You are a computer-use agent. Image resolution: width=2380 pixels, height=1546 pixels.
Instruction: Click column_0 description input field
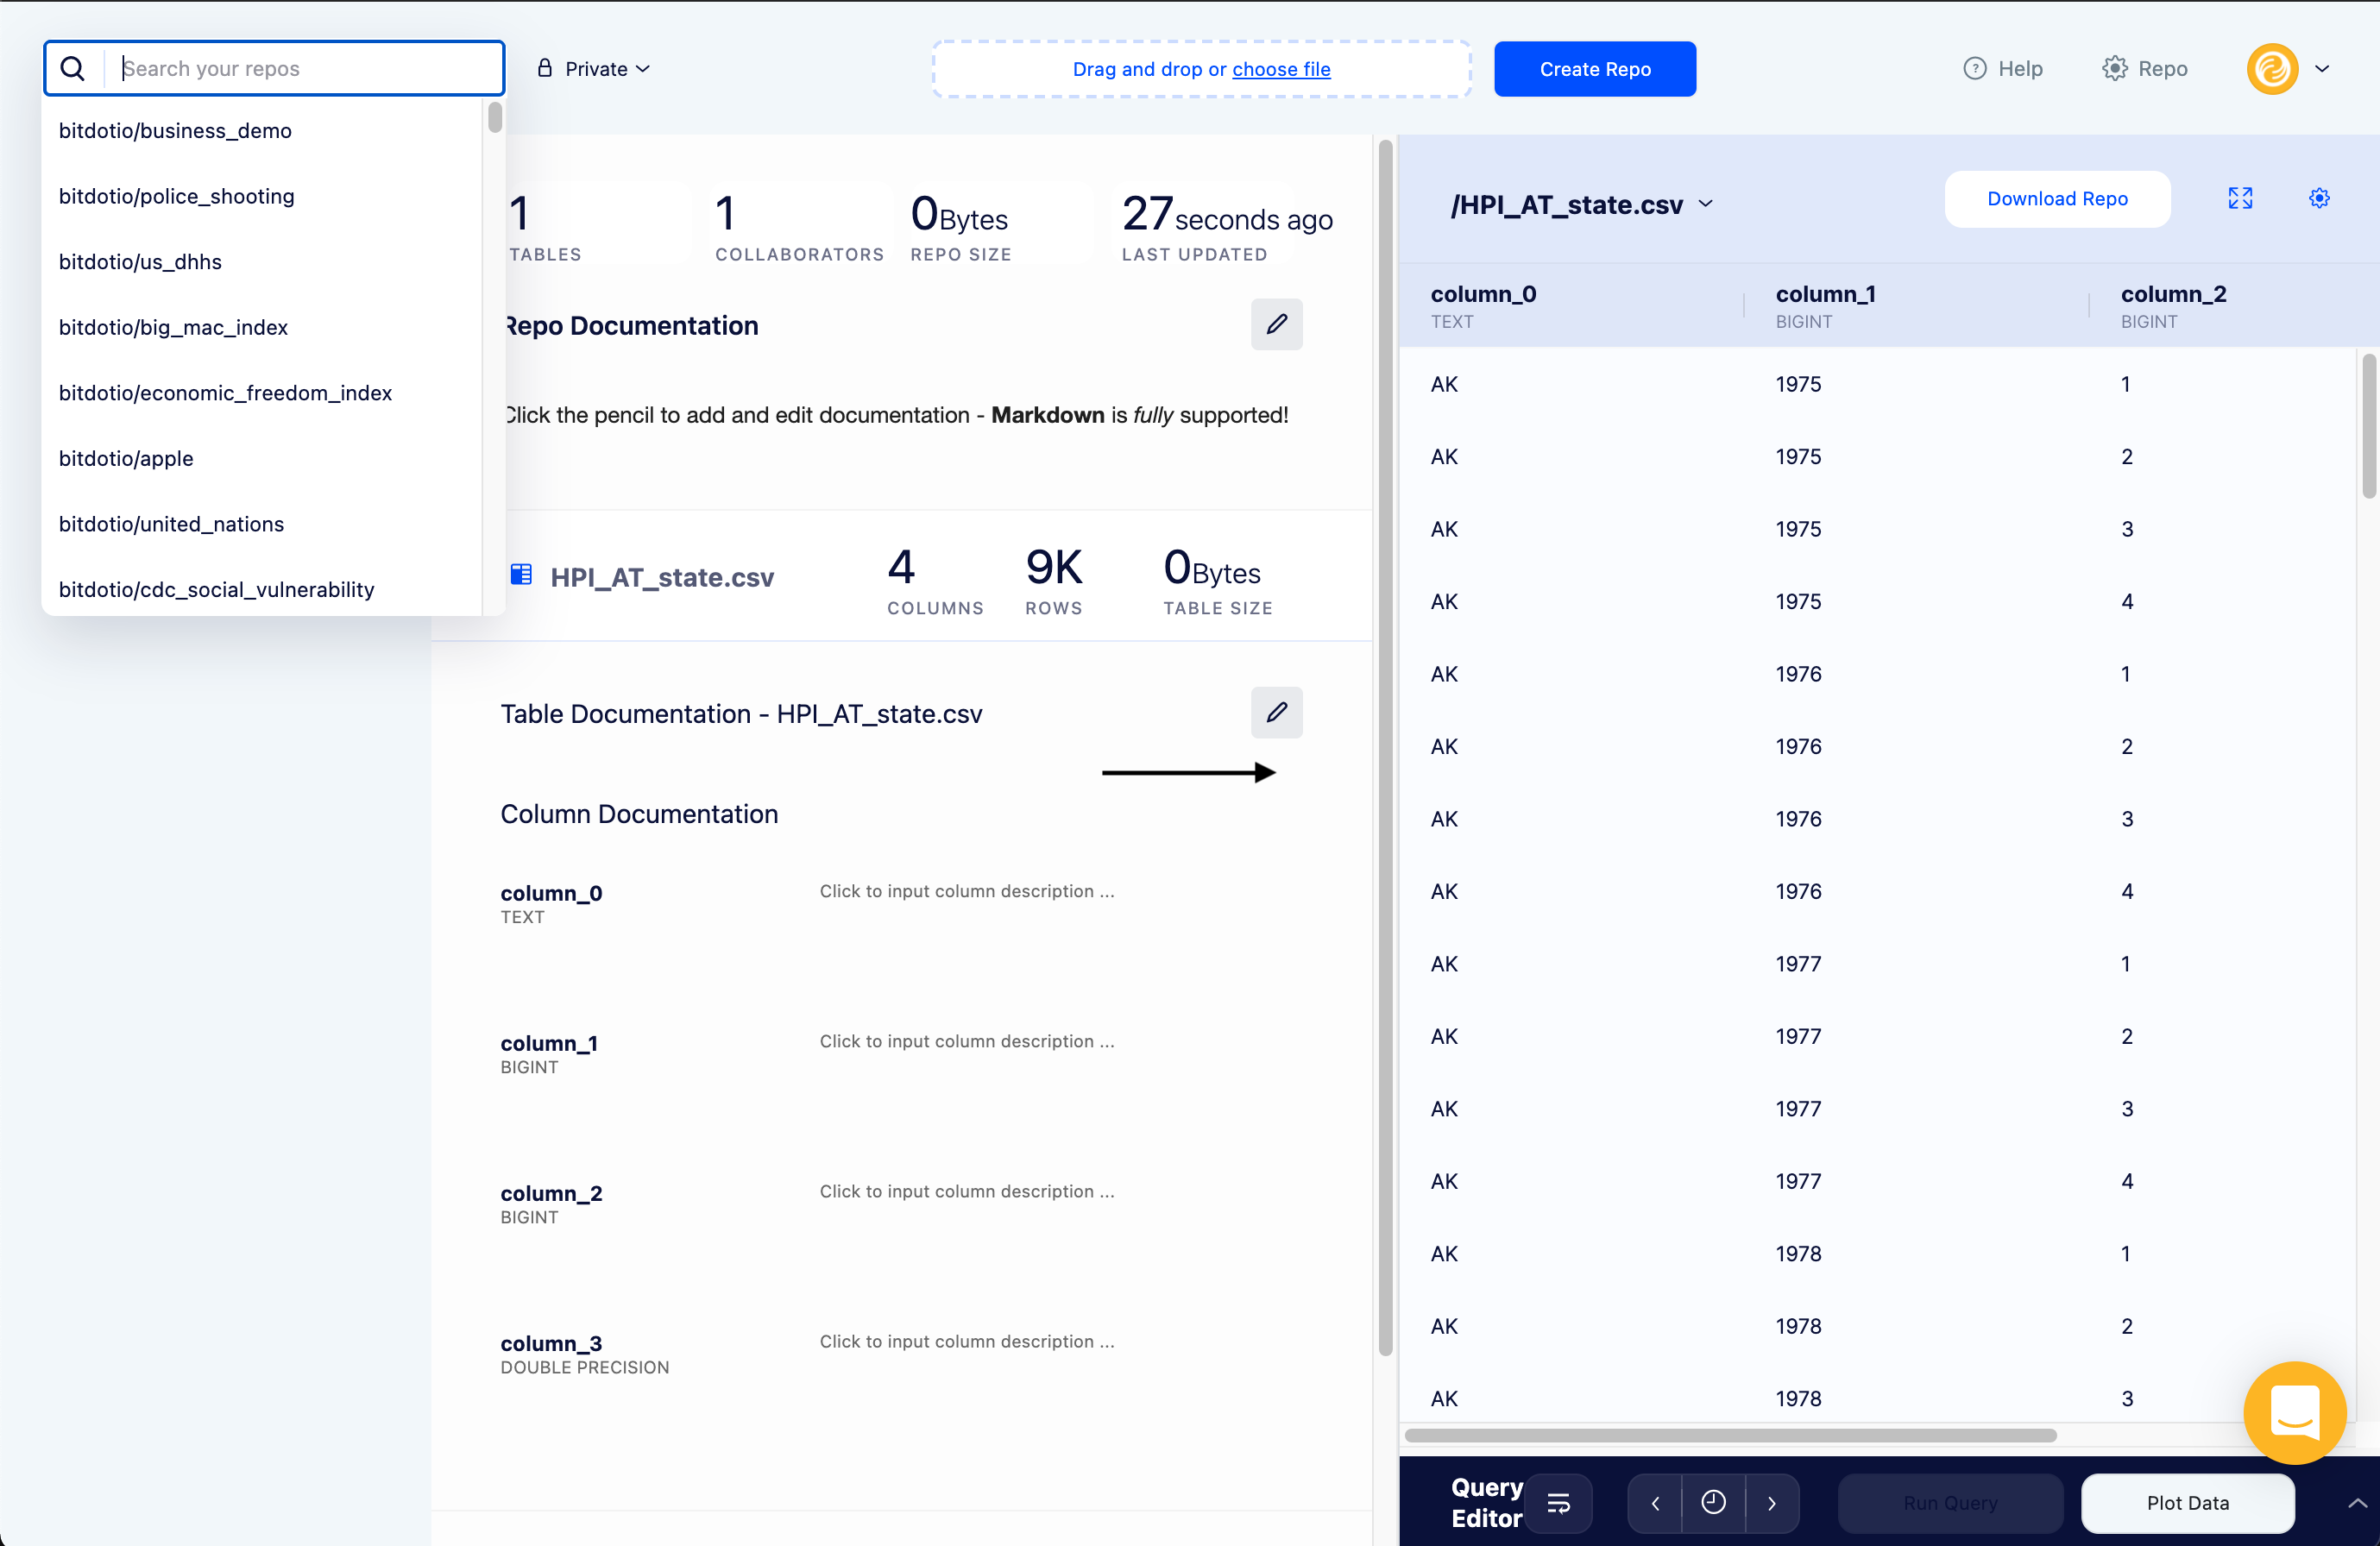tap(966, 891)
